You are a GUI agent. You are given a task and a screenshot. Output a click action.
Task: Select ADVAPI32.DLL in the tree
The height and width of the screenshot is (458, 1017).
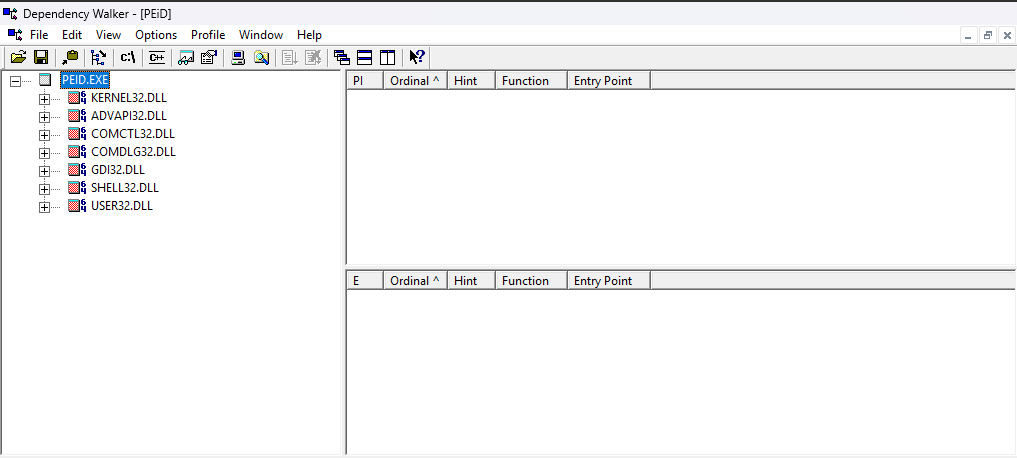pyautogui.click(x=129, y=116)
